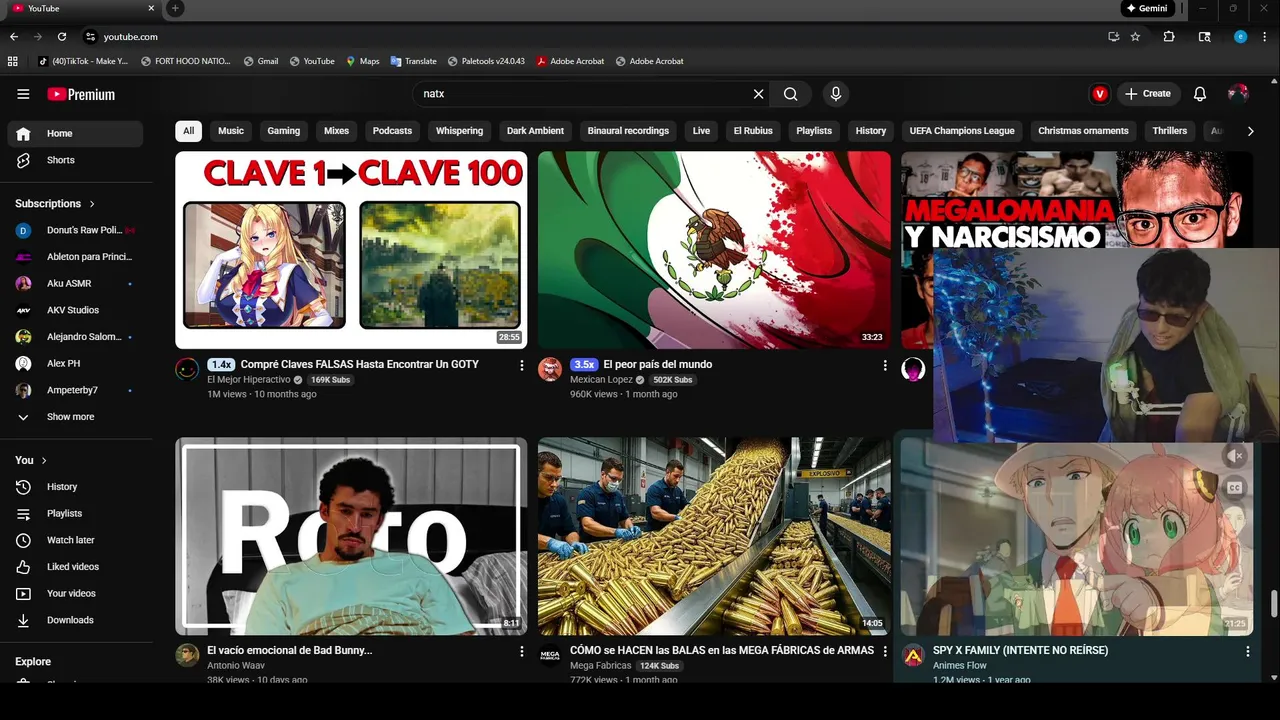Show the next filter chips with the arrow
This screenshot has height=720, width=1280.
pyautogui.click(x=1250, y=131)
